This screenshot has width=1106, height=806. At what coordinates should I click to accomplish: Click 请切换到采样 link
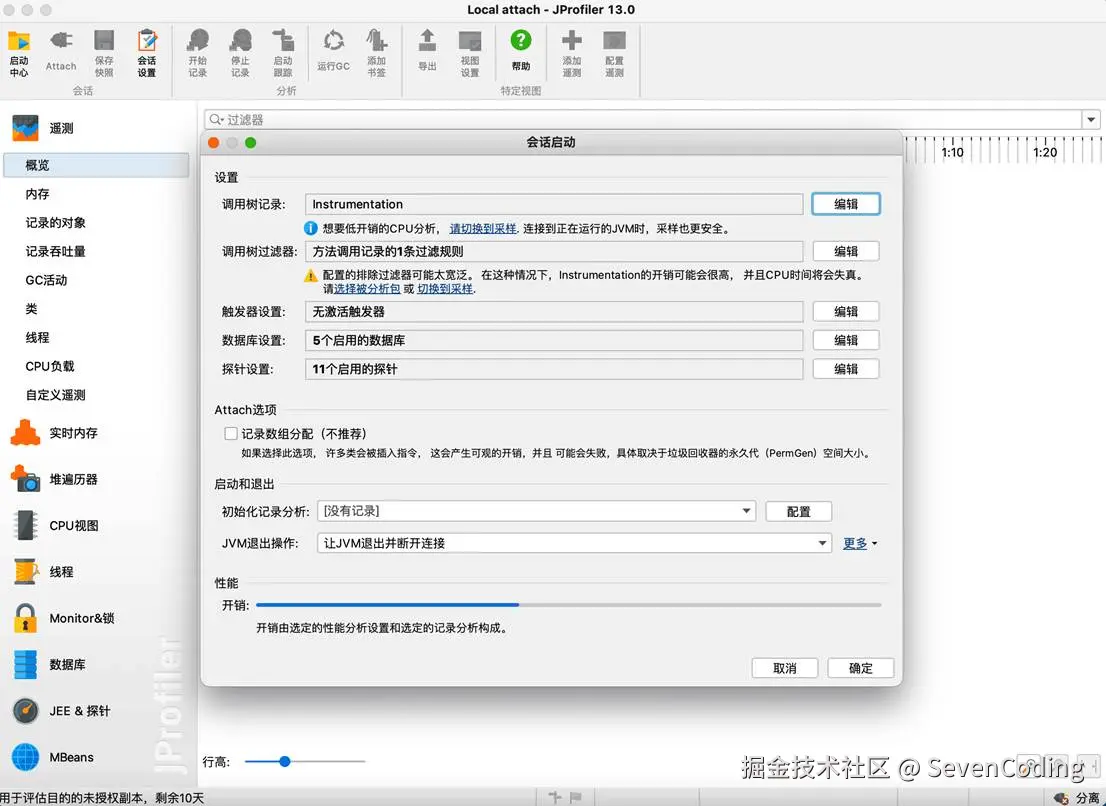click(x=482, y=228)
